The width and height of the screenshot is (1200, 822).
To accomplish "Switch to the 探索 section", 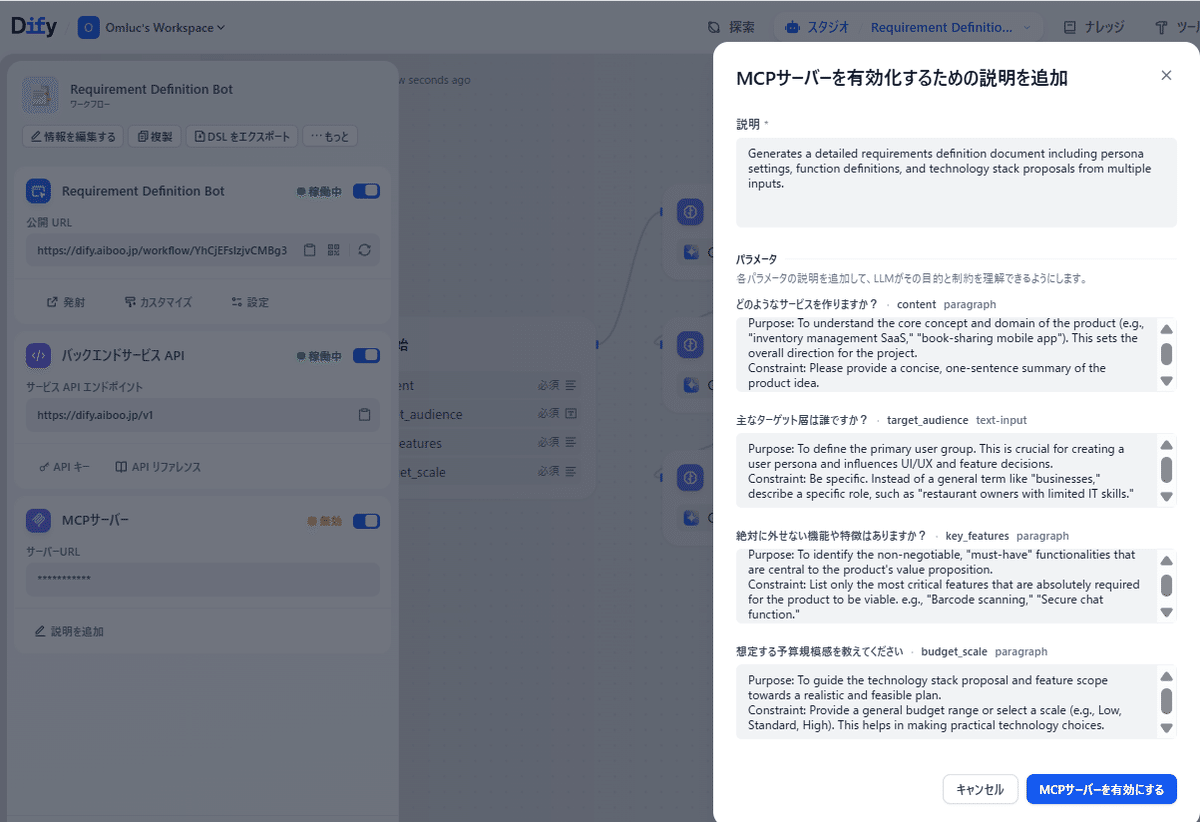I will click(x=733, y=27).
